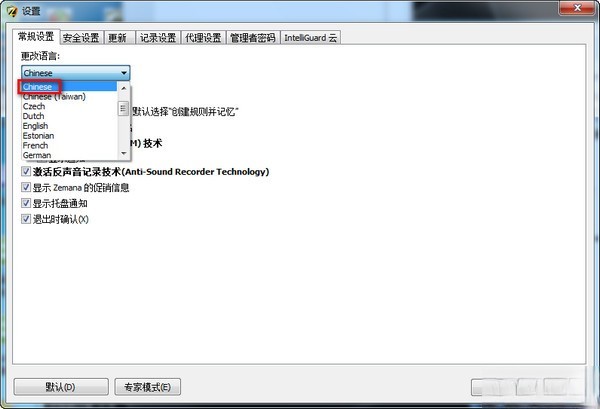Select French in the language list
This screenshot has width=600, height=409.
(x=35, y=145)
